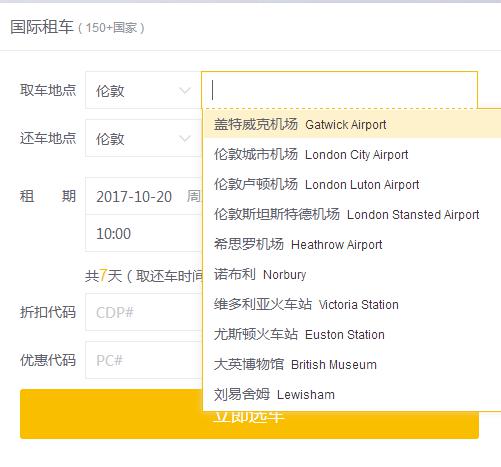Click the PC# promo code field

click(144, 360)
